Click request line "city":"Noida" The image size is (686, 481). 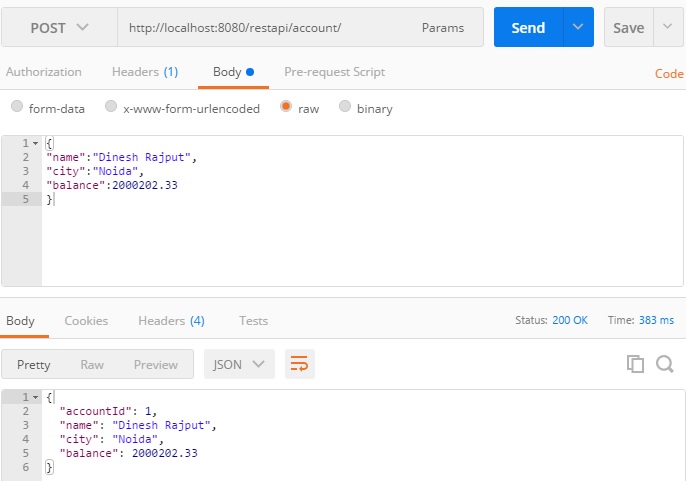[95, 171]
